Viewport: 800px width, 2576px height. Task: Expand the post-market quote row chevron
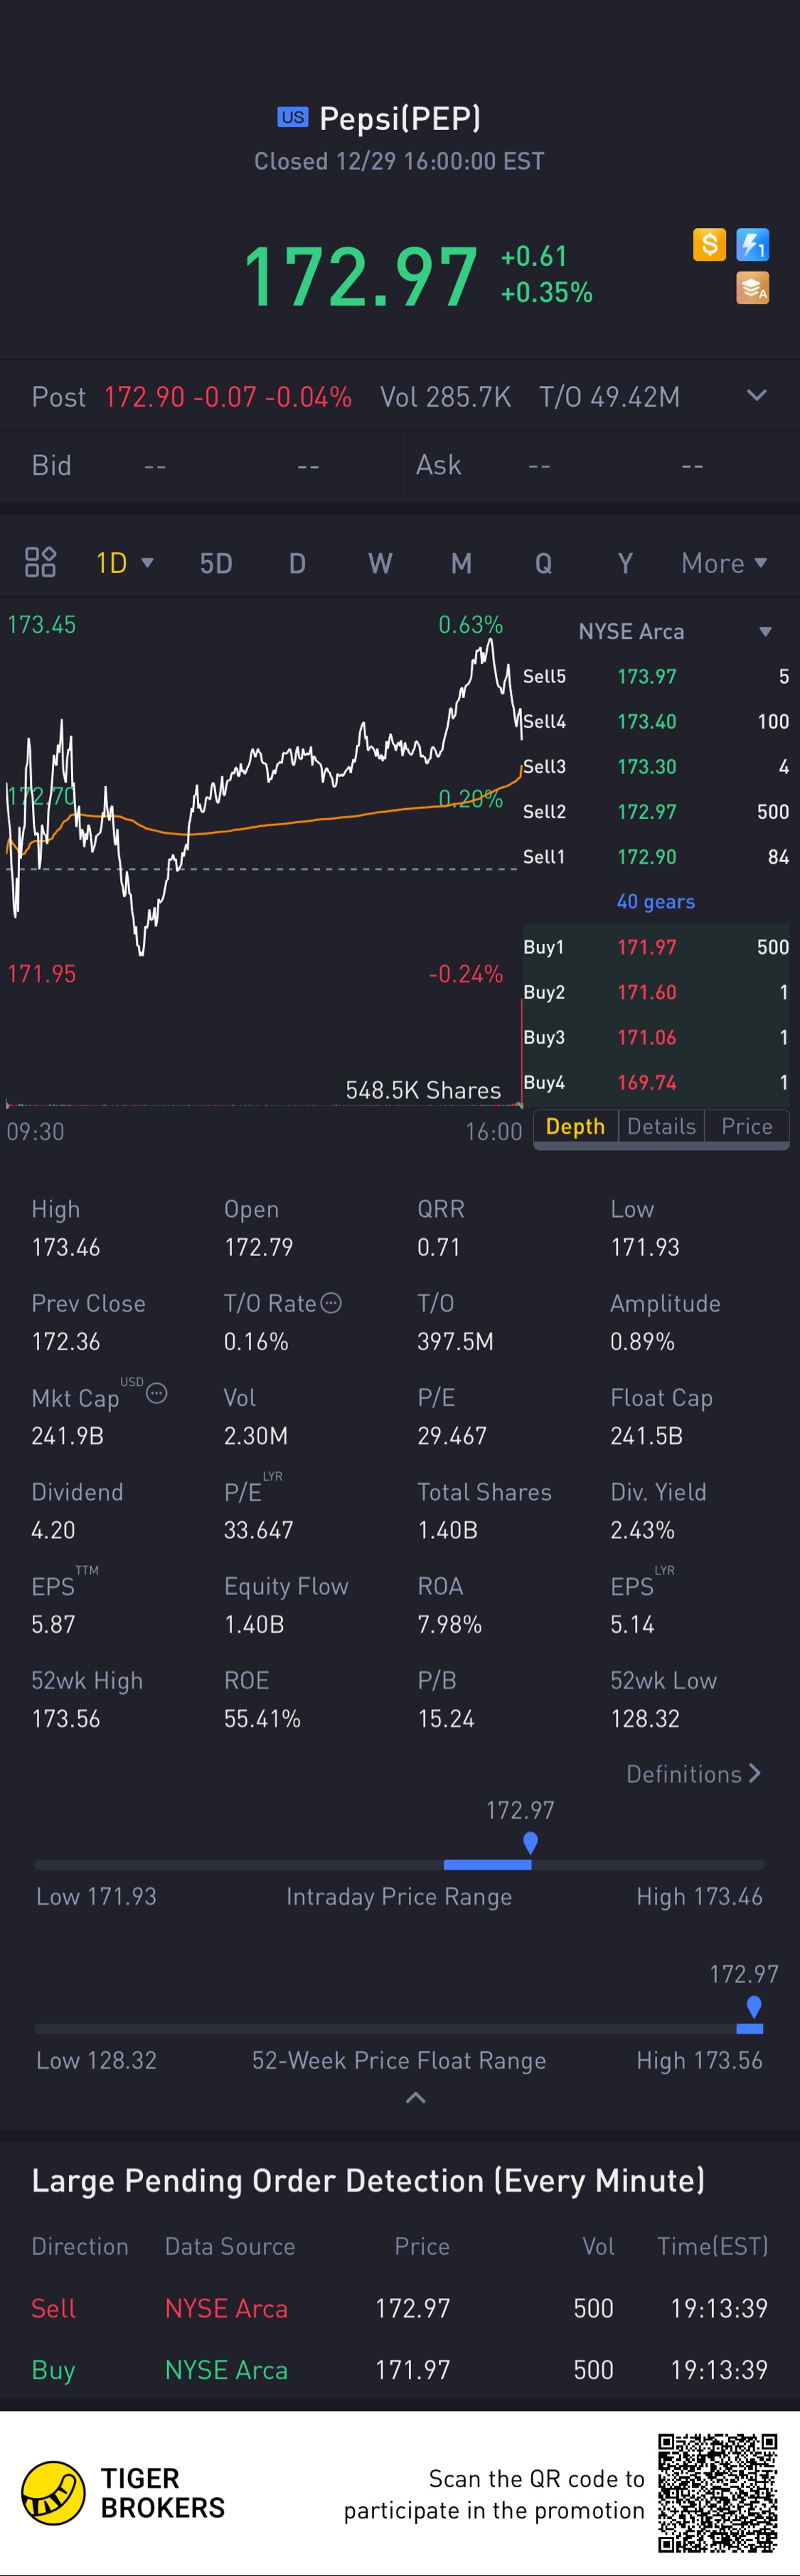tap(757, 396)
